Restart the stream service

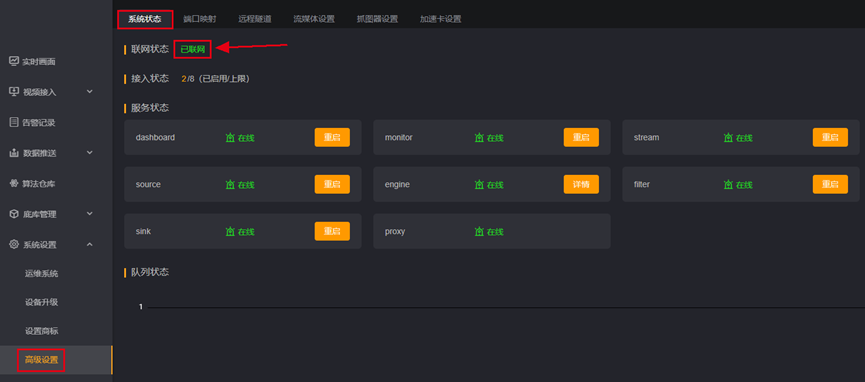830,137
